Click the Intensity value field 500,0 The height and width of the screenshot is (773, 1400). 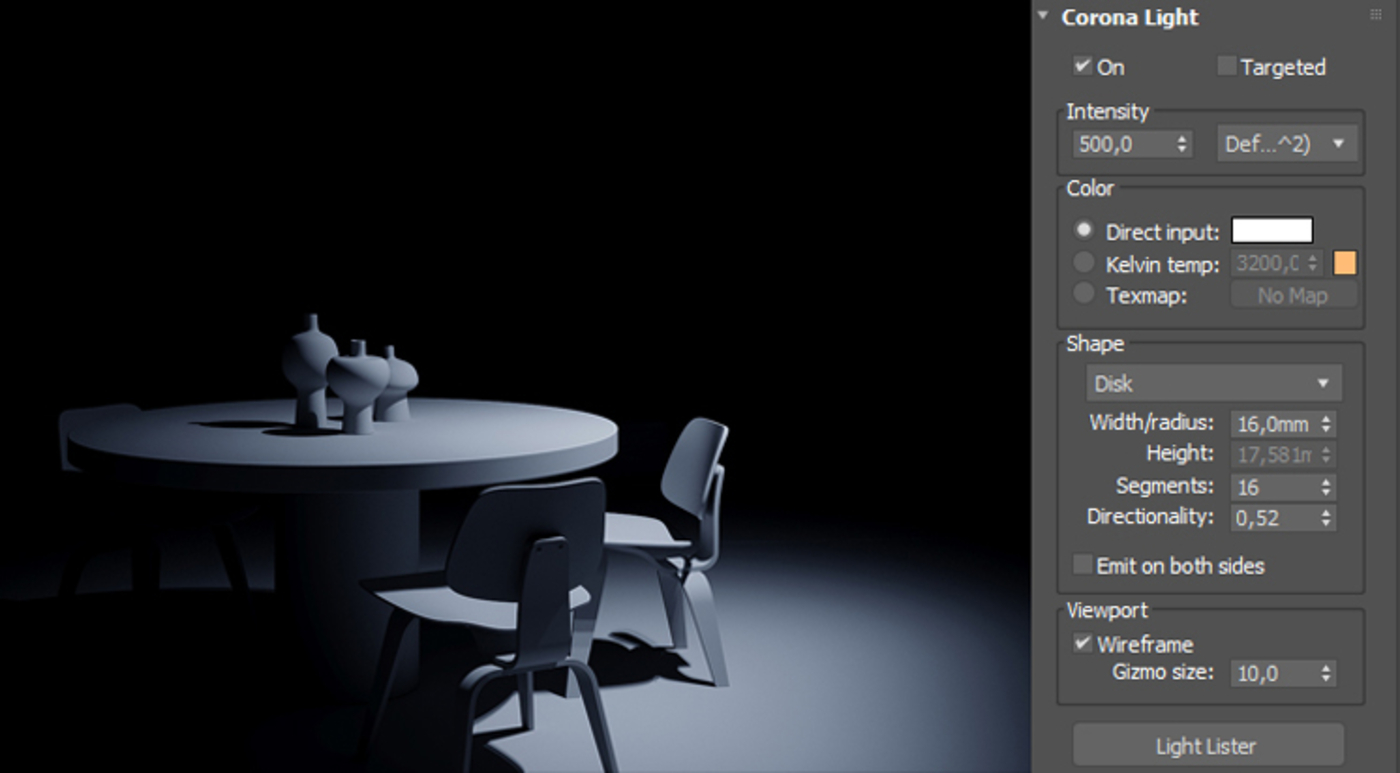tap(1123, 144)
